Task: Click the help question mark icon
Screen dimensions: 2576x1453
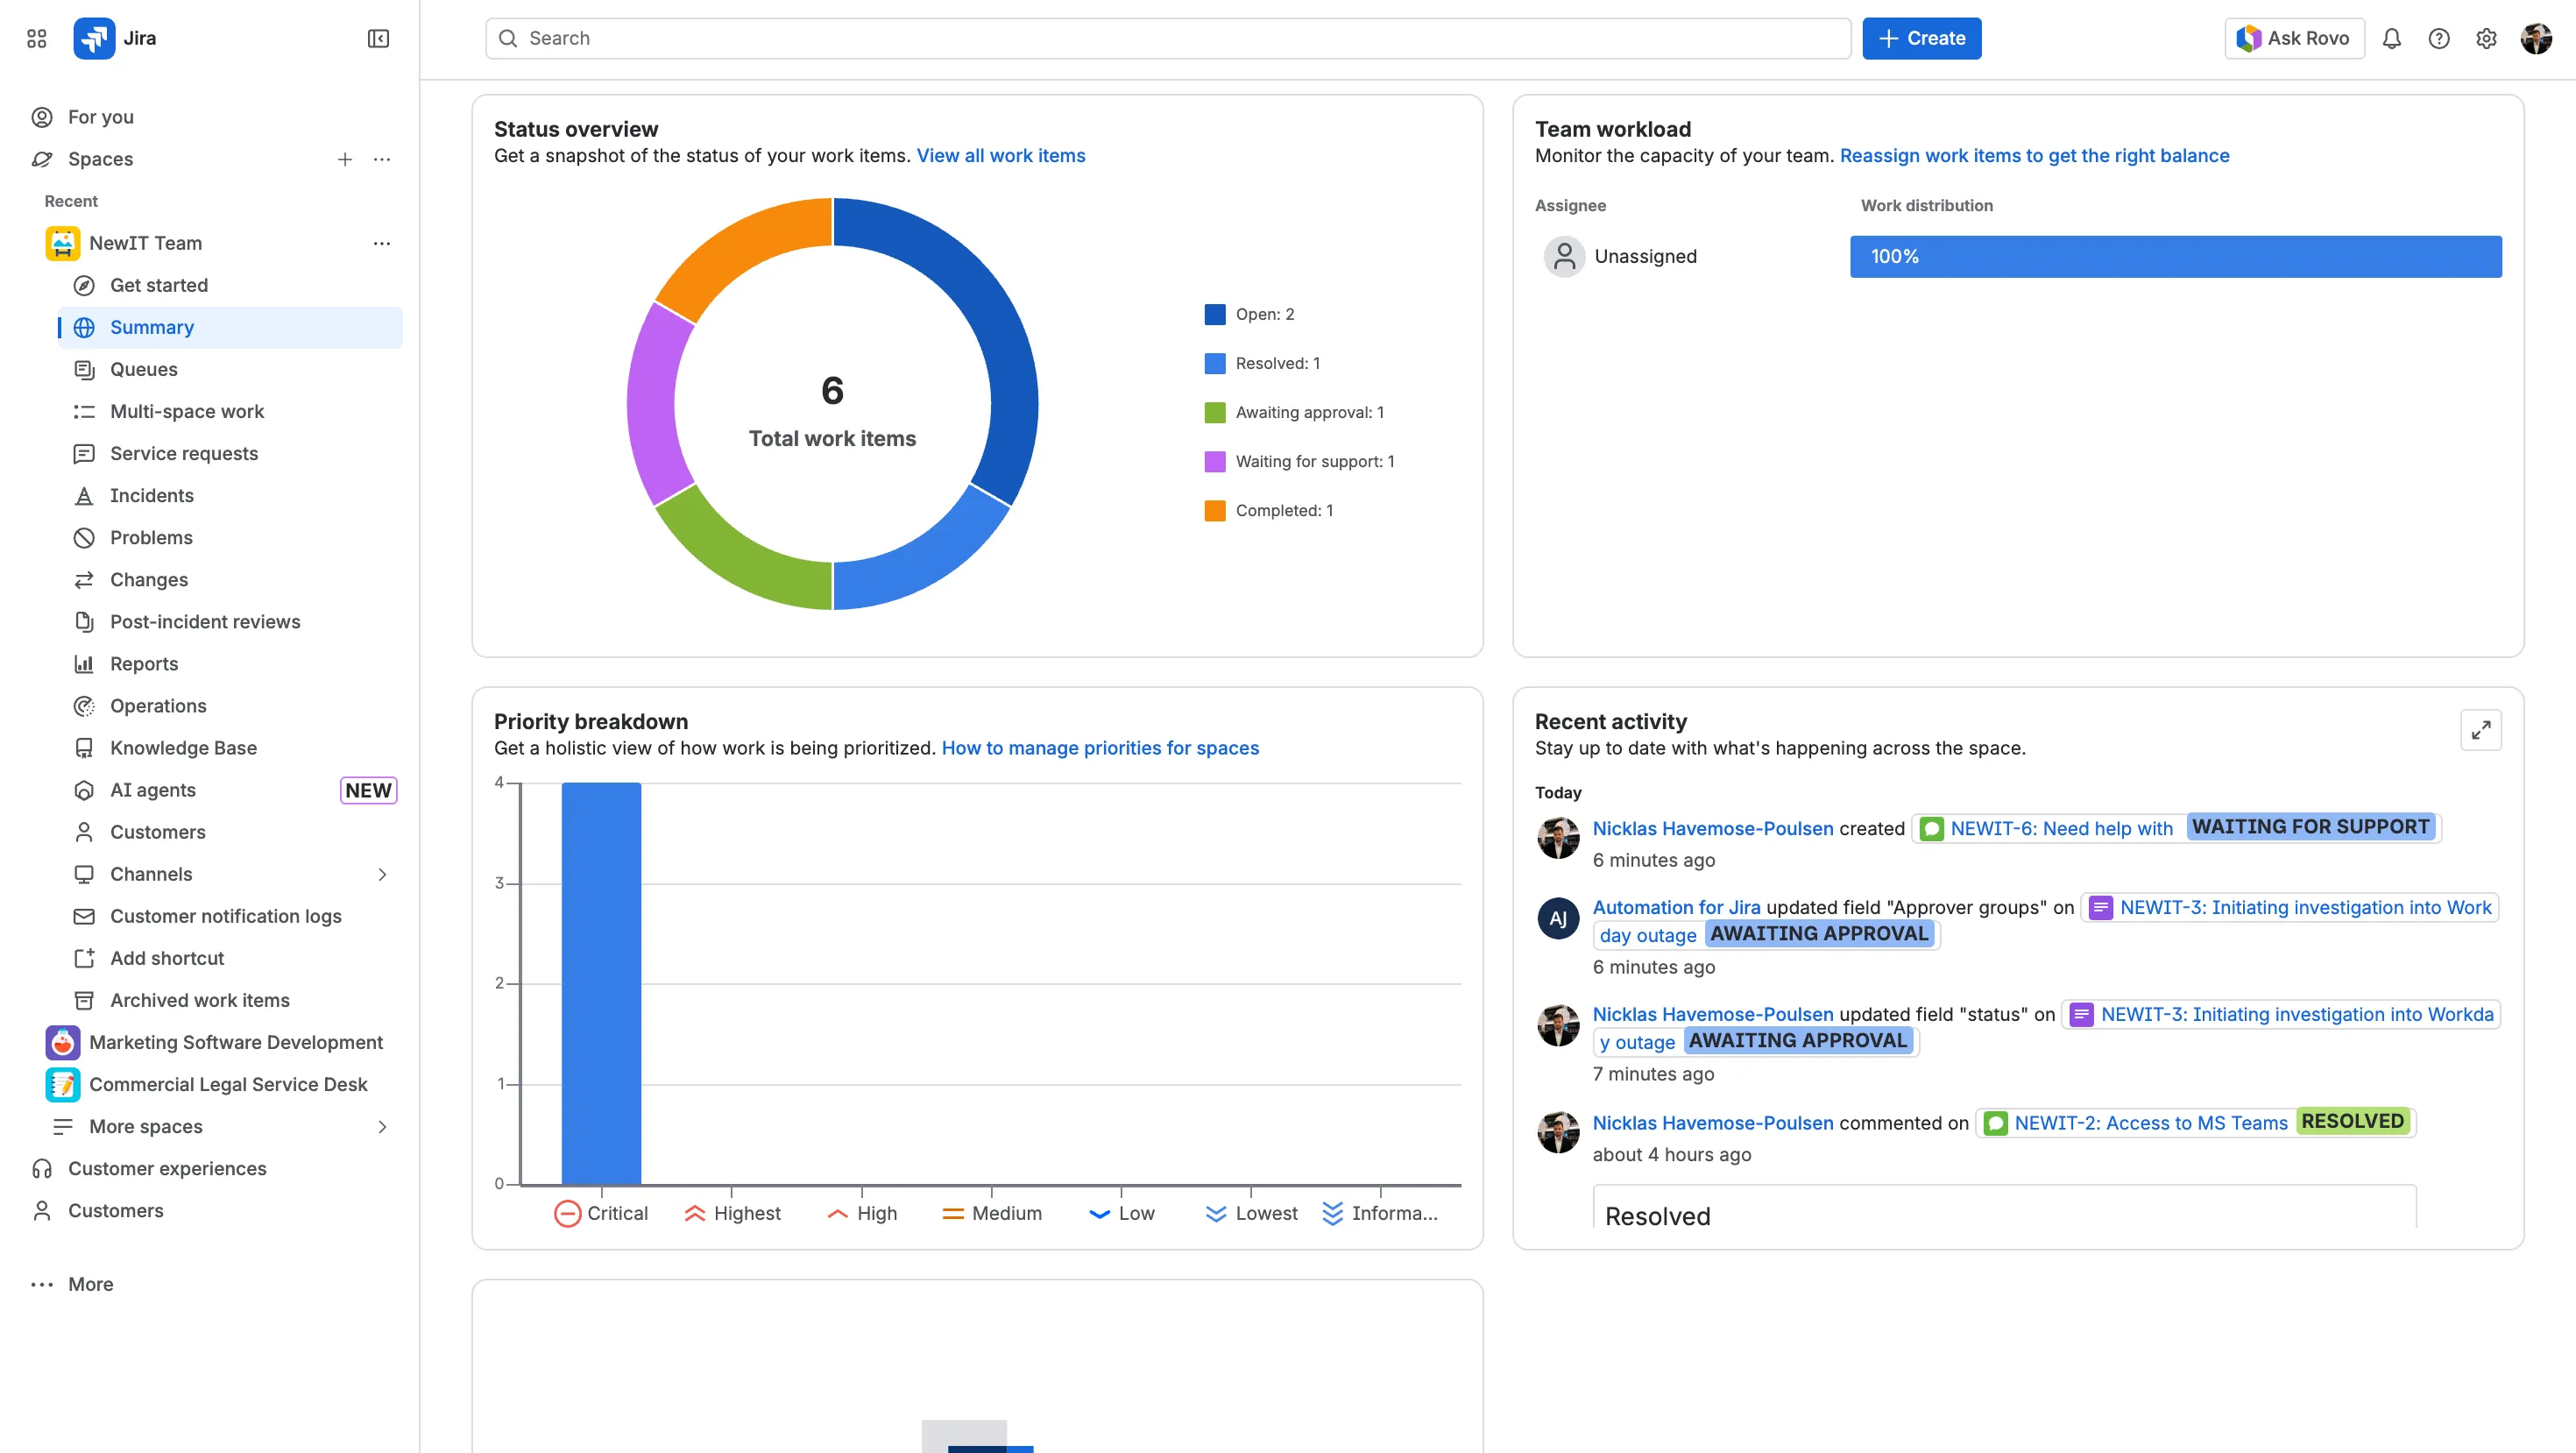Action: tap(2438, 38)
